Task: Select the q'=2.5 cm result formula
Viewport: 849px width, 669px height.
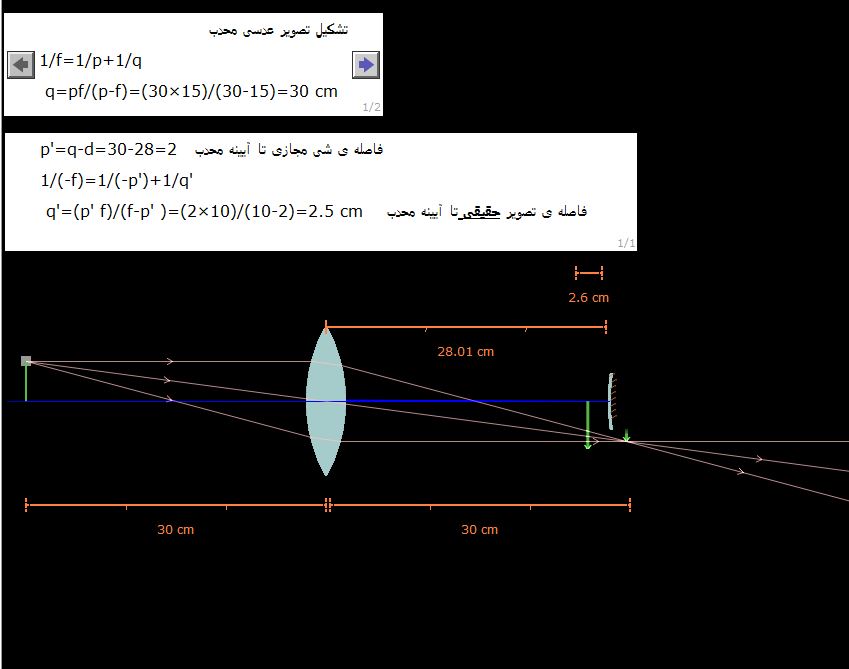Action: pyautogui.click(x=204, y=211)
